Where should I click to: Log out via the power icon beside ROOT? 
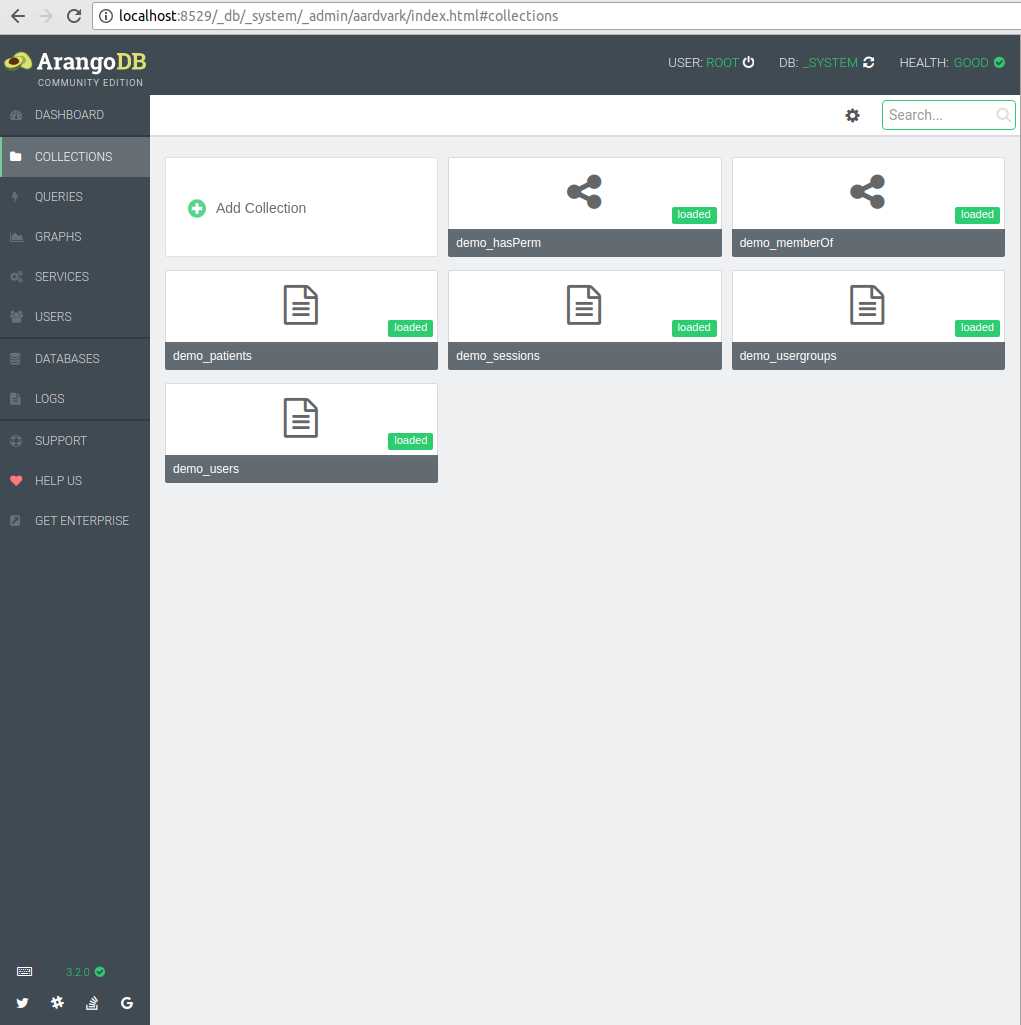point(749,62)
